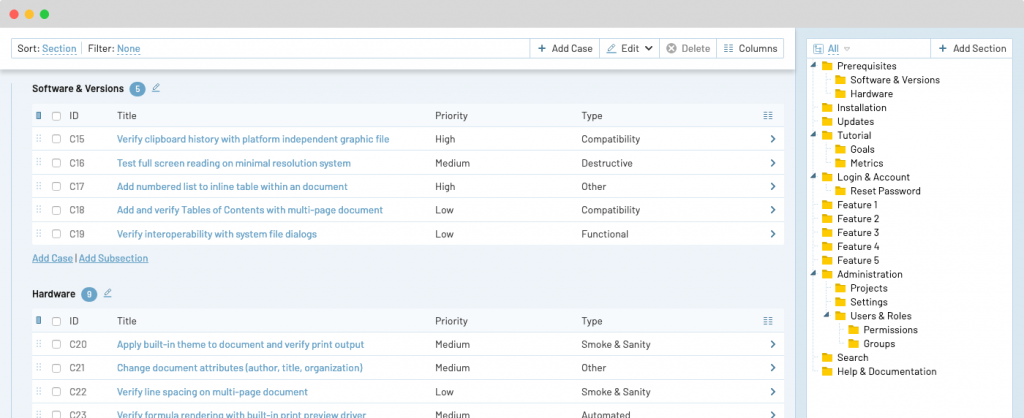The width and height of the screenshot is (1024, 418).
Task: Click the Installation folder icon
Action: click(827, 108)
